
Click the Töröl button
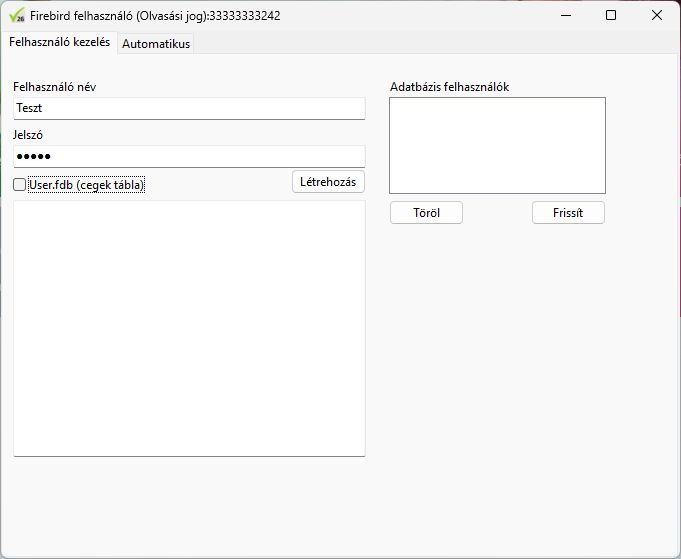pyautogui.click(x=426, y=213)
